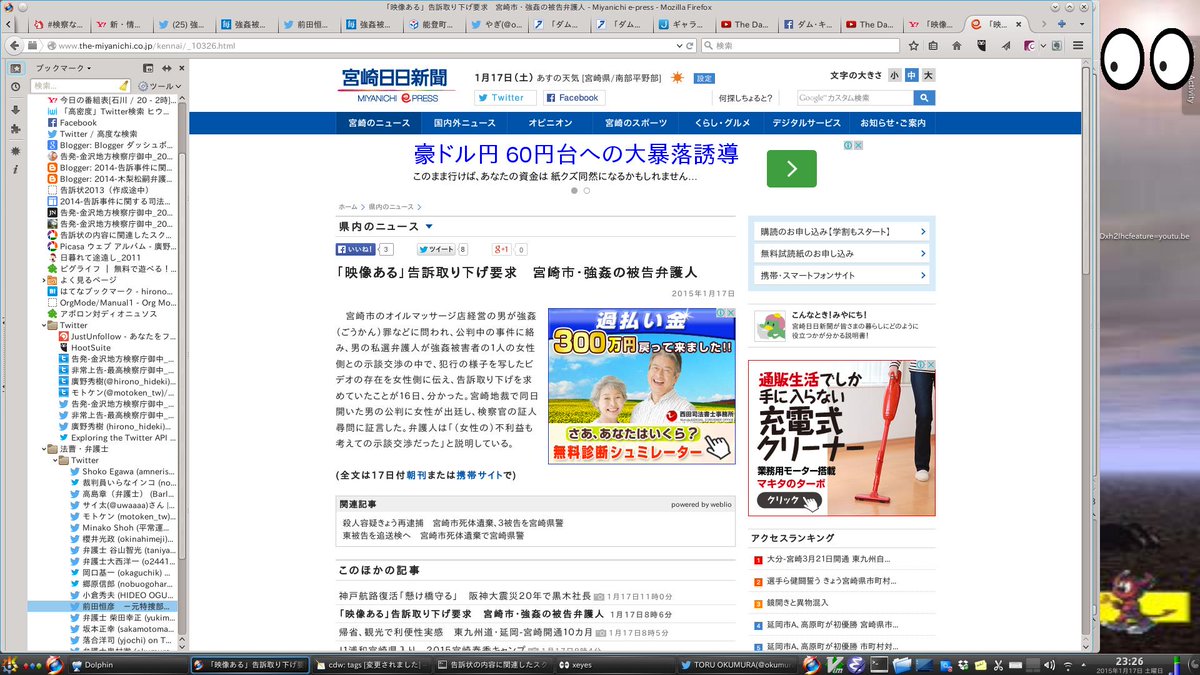Set font size to 大 (large)
The height and width of the screenshot is (675, 1200).
click(928, 75)
